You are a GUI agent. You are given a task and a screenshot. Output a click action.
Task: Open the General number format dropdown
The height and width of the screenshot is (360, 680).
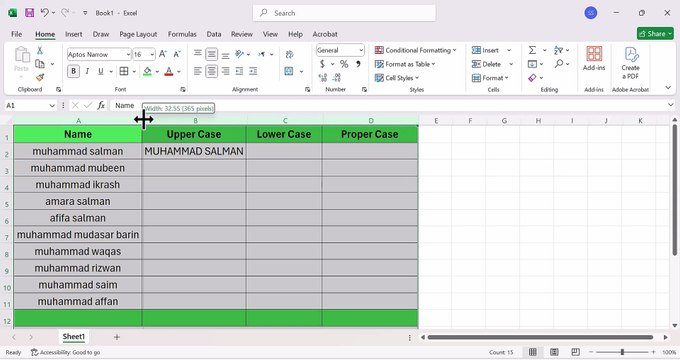[x=361, y=50]
